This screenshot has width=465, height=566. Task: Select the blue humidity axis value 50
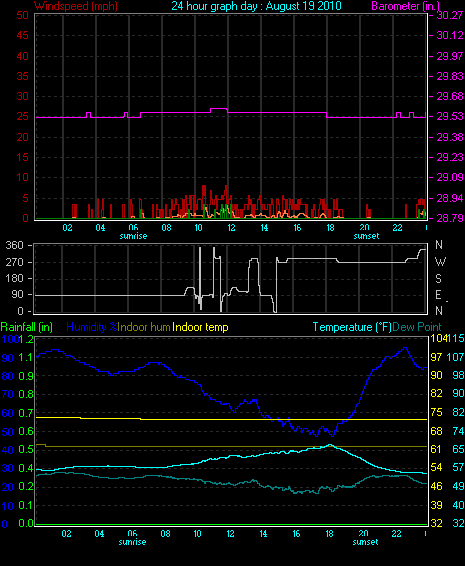[8, 432]
